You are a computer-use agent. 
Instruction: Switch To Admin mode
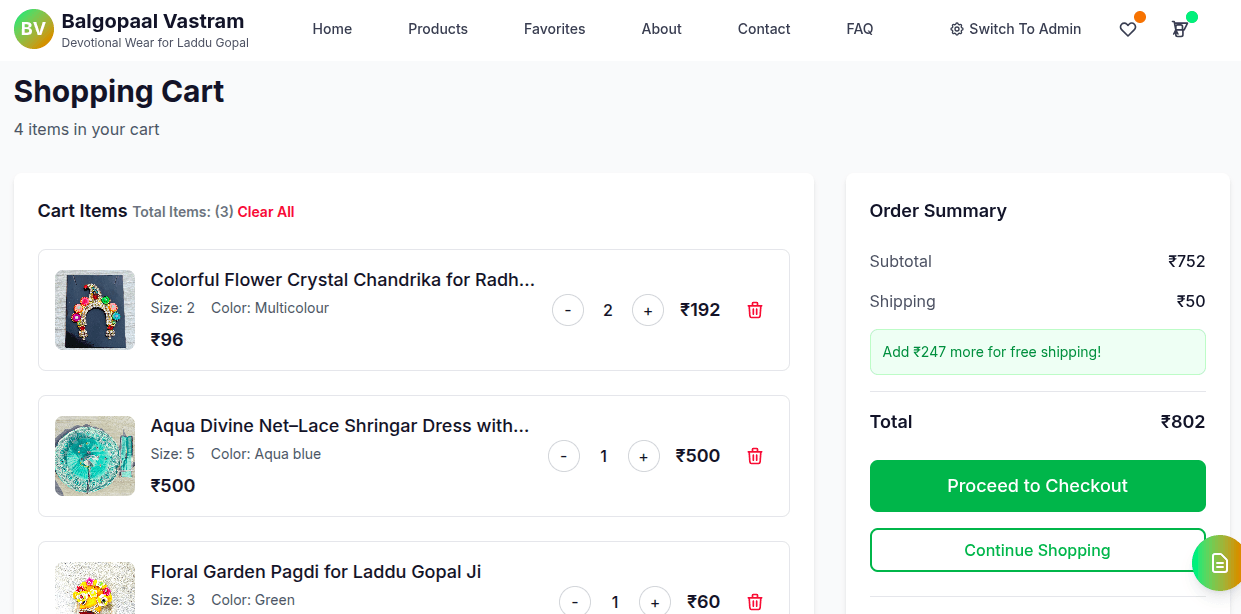[1015, 29]
